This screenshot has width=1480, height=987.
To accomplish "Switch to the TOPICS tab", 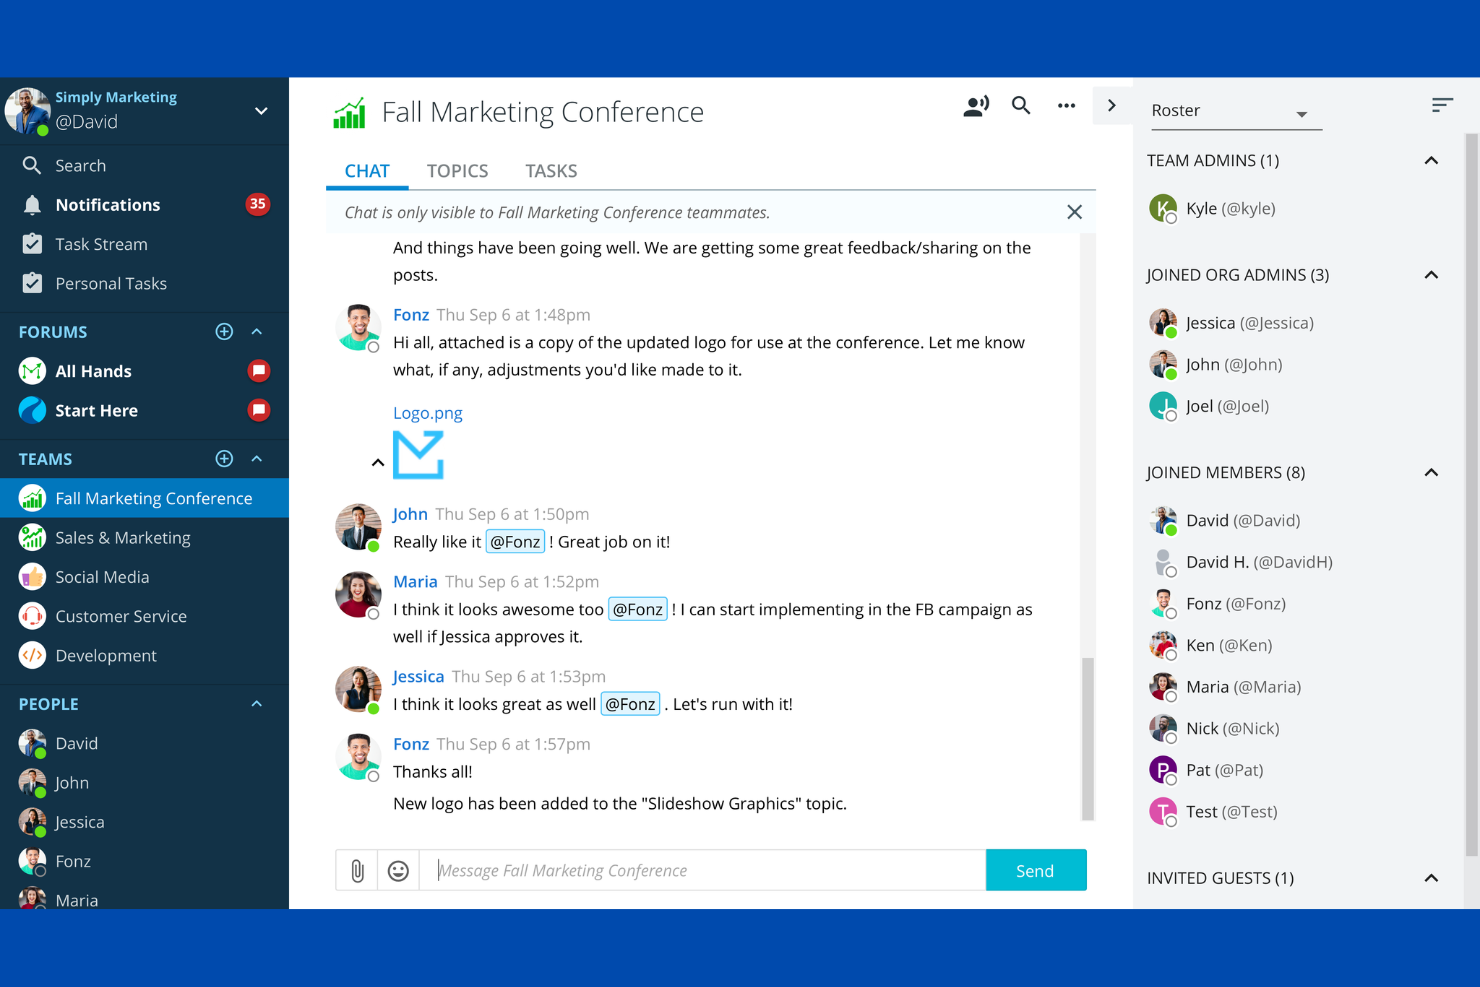I will 457,170.
